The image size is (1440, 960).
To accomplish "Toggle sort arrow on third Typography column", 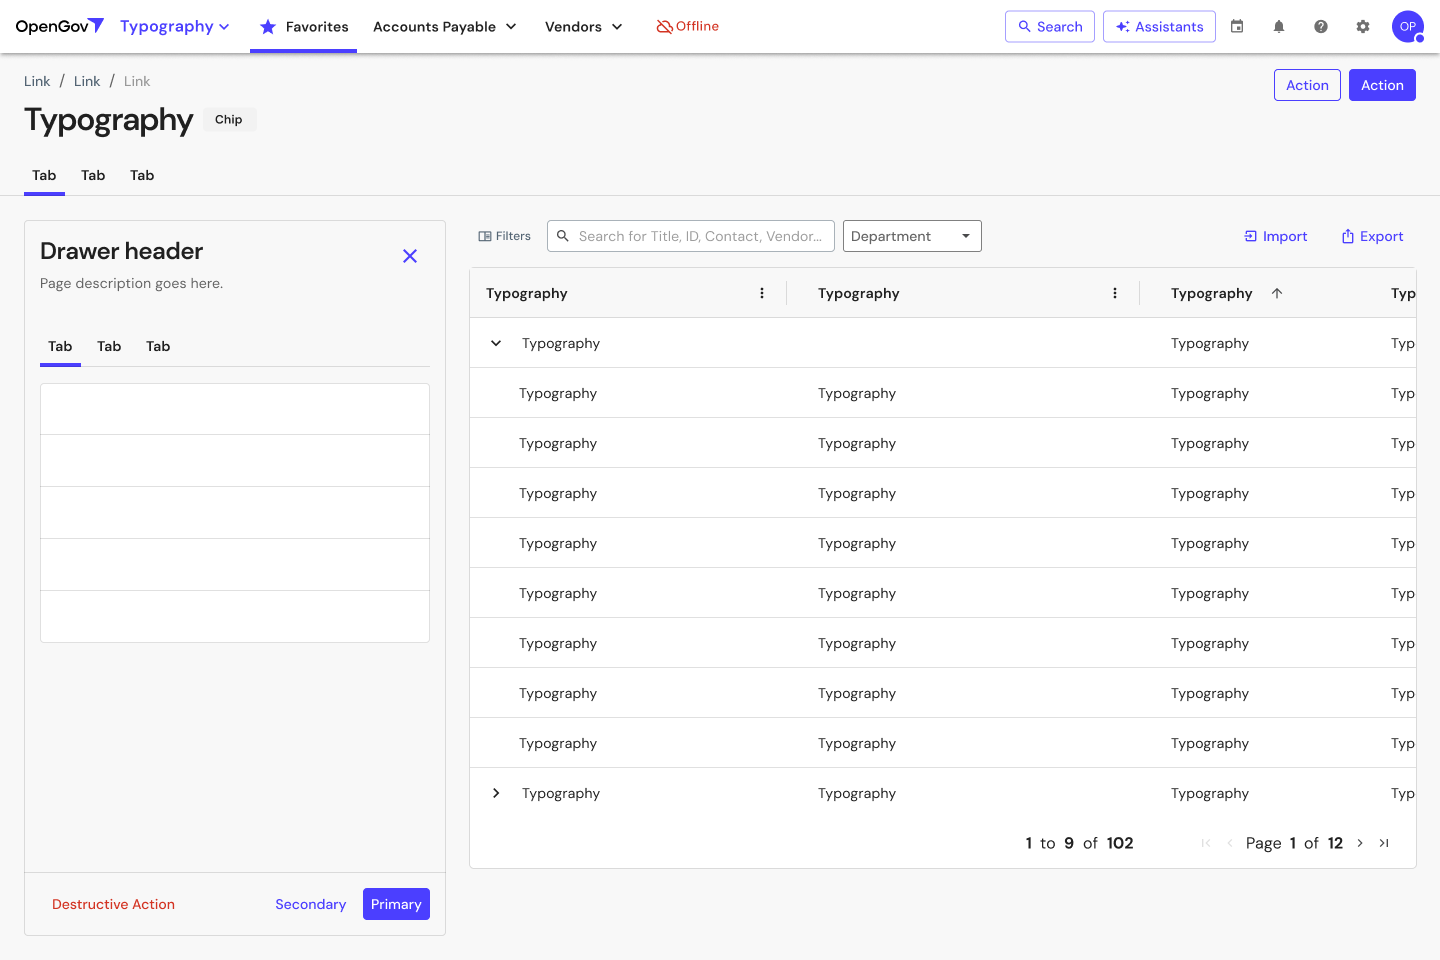I will tap(1277, 293).
